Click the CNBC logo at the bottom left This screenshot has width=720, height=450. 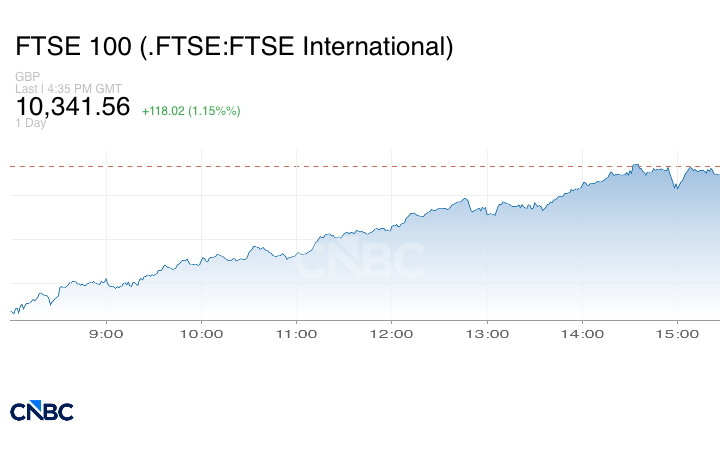pyautogui.click(x=41, y=411)
